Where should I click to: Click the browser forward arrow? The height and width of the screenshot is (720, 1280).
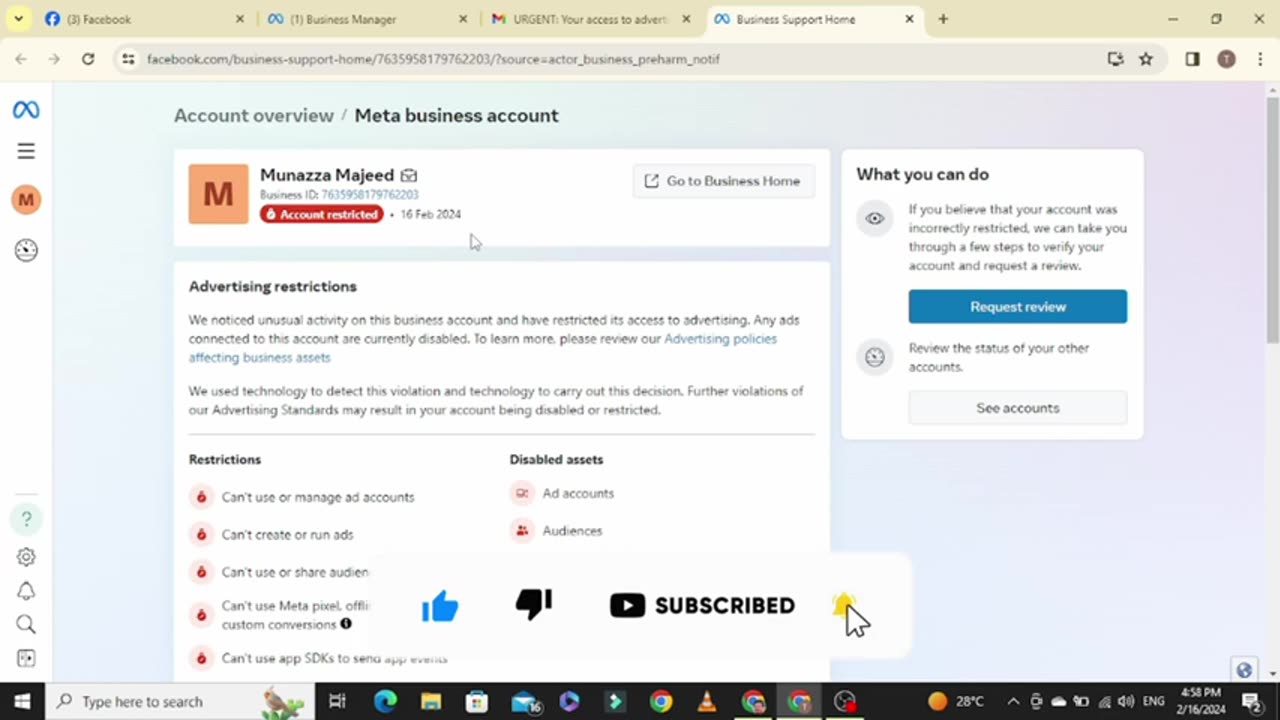point(54,59)
